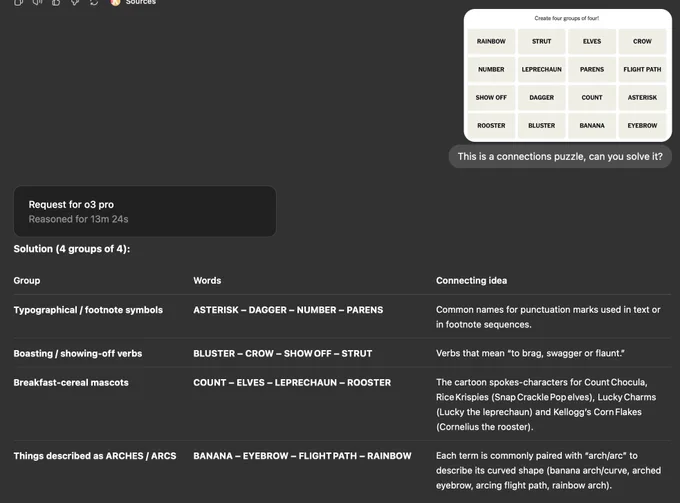Image resolution: width=680 pixels, height=503 pixels.
Task: Click the 'Group' column header
Action: click(x=27, y=281)
